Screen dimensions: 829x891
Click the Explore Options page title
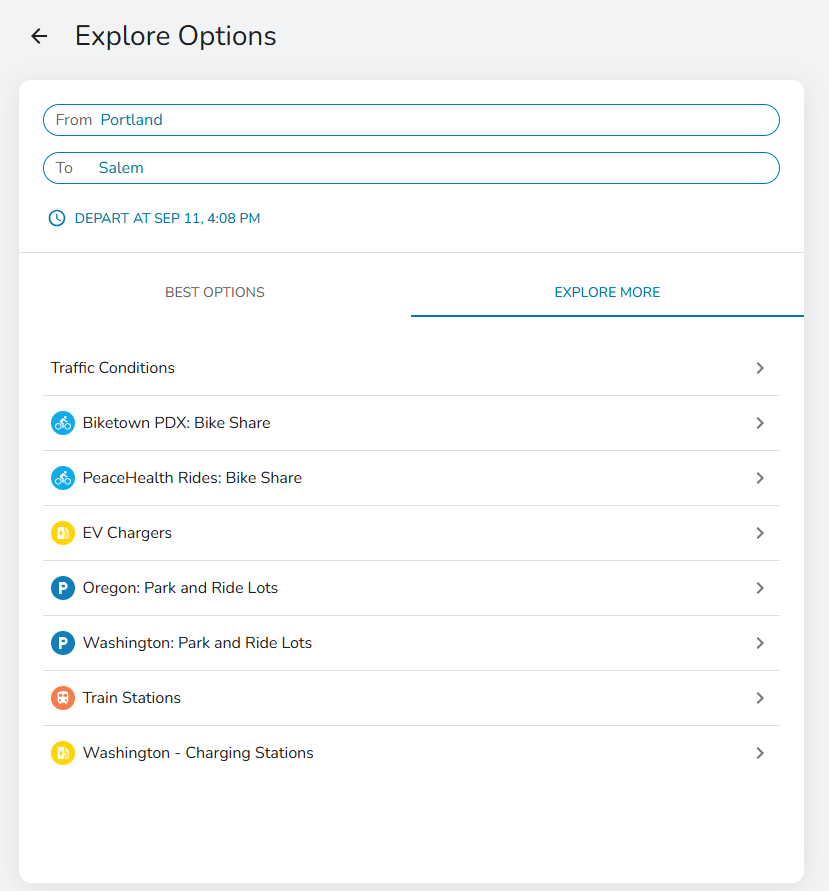[x=176, y=36]
